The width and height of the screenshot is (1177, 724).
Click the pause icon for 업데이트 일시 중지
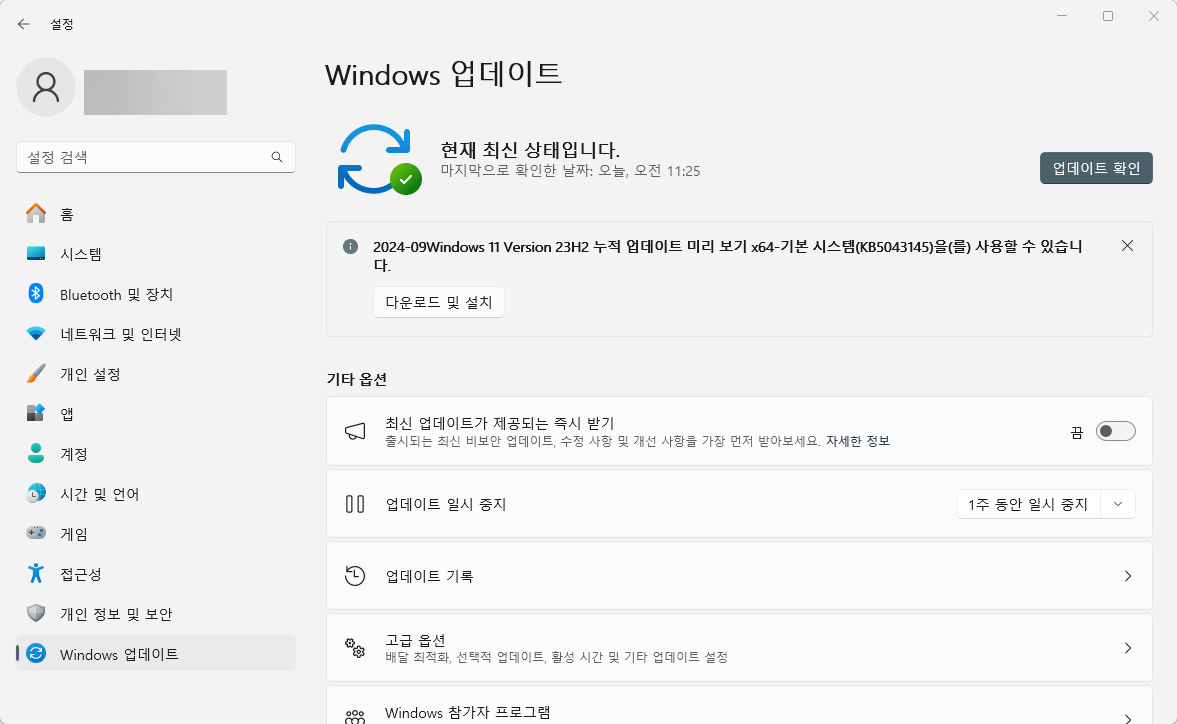point(355,503)
